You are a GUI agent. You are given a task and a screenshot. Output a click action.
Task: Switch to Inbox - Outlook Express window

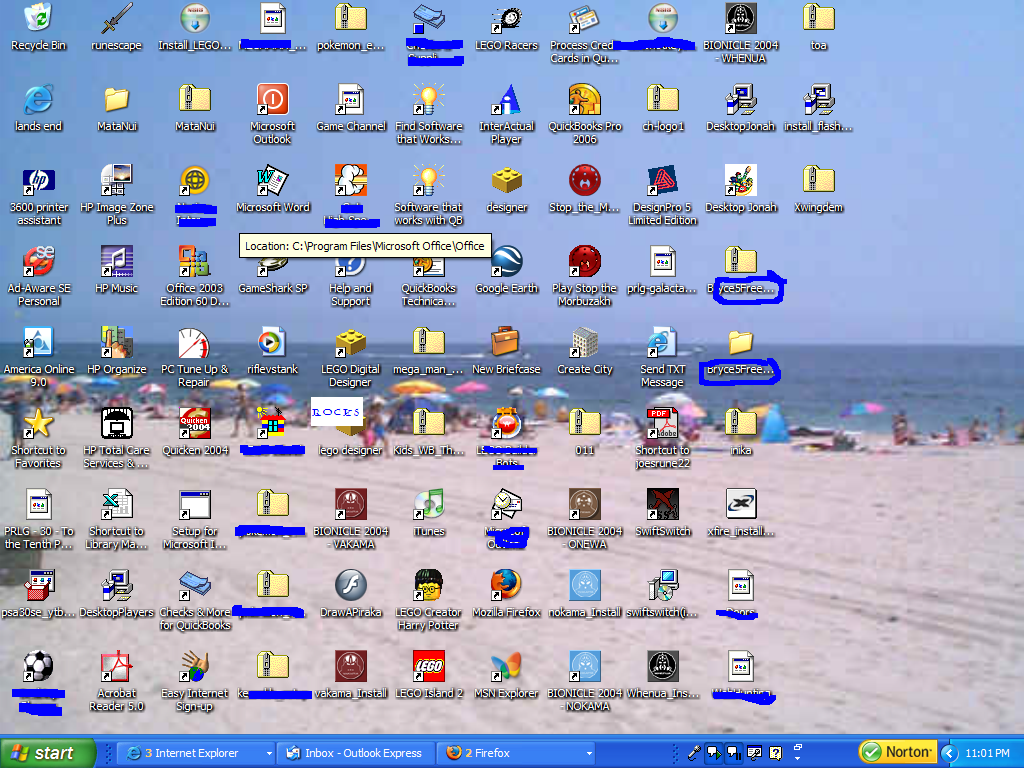(x=355, y=753)
